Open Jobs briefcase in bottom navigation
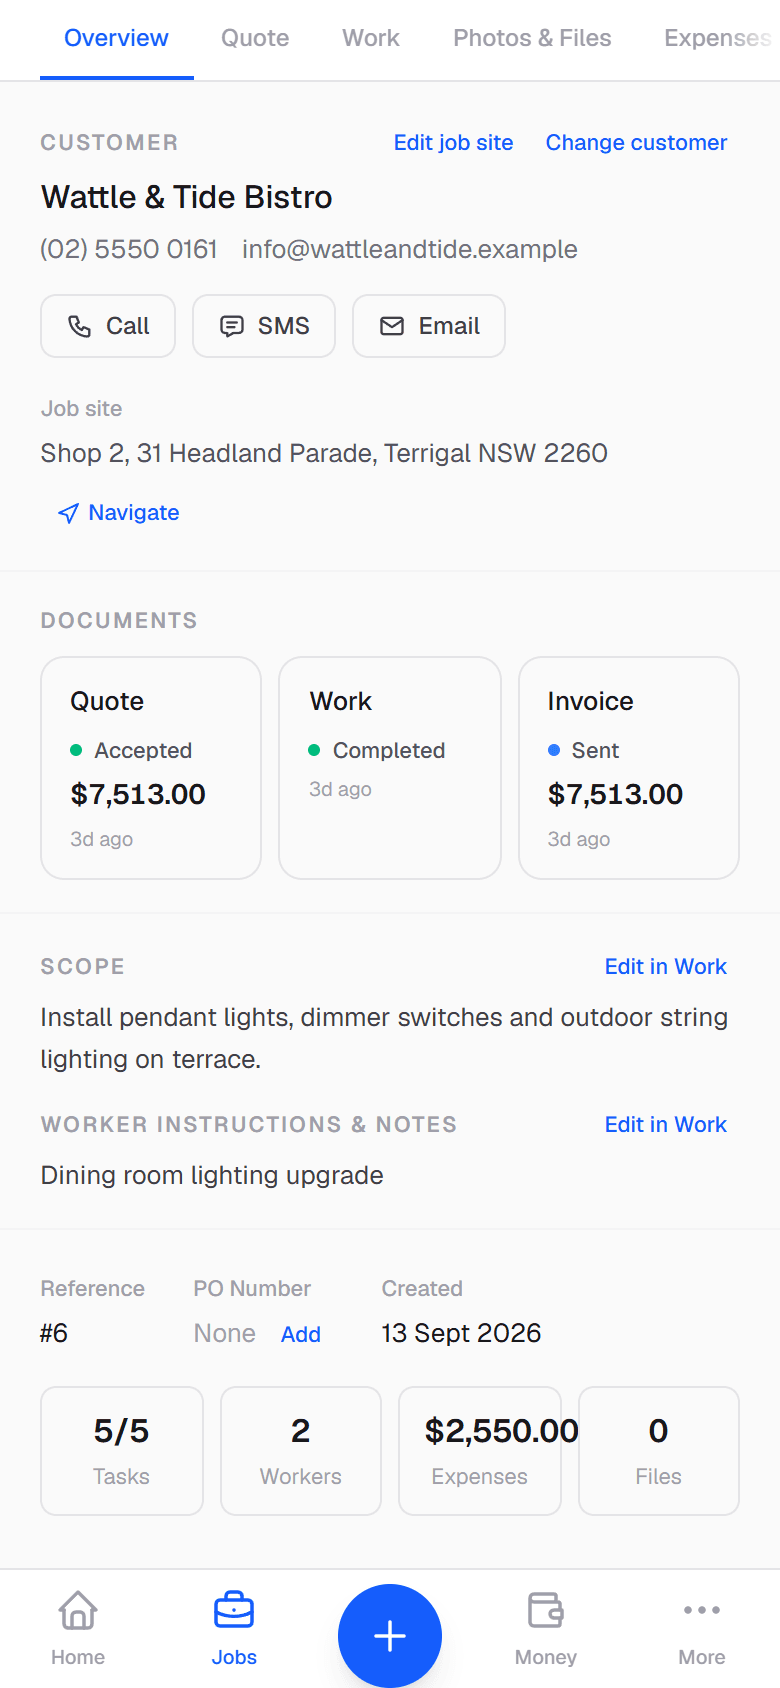 234,1628
